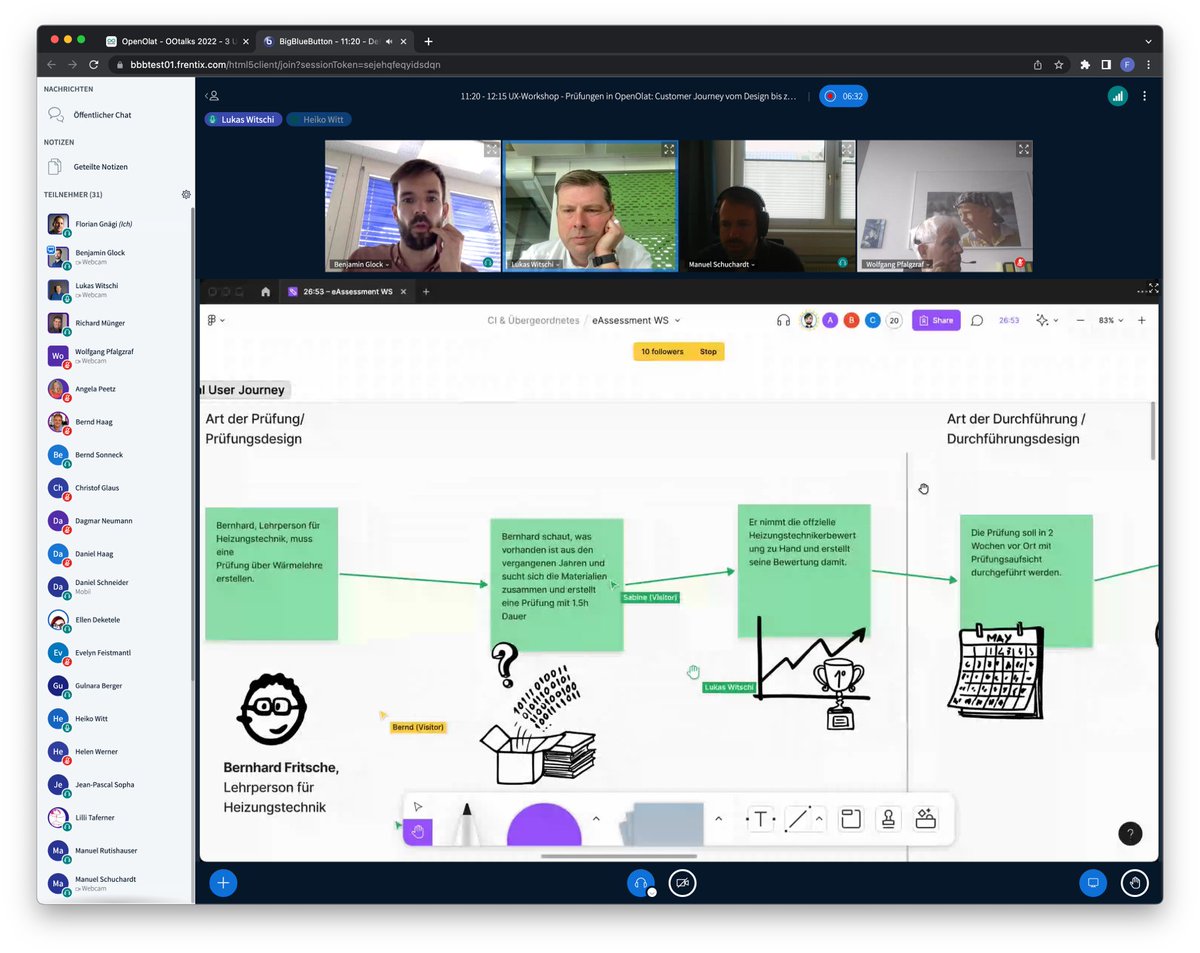Select the hand tool
Image resolution: width=1200 pixels, height=953 pixels.
[x=418, y=832]
